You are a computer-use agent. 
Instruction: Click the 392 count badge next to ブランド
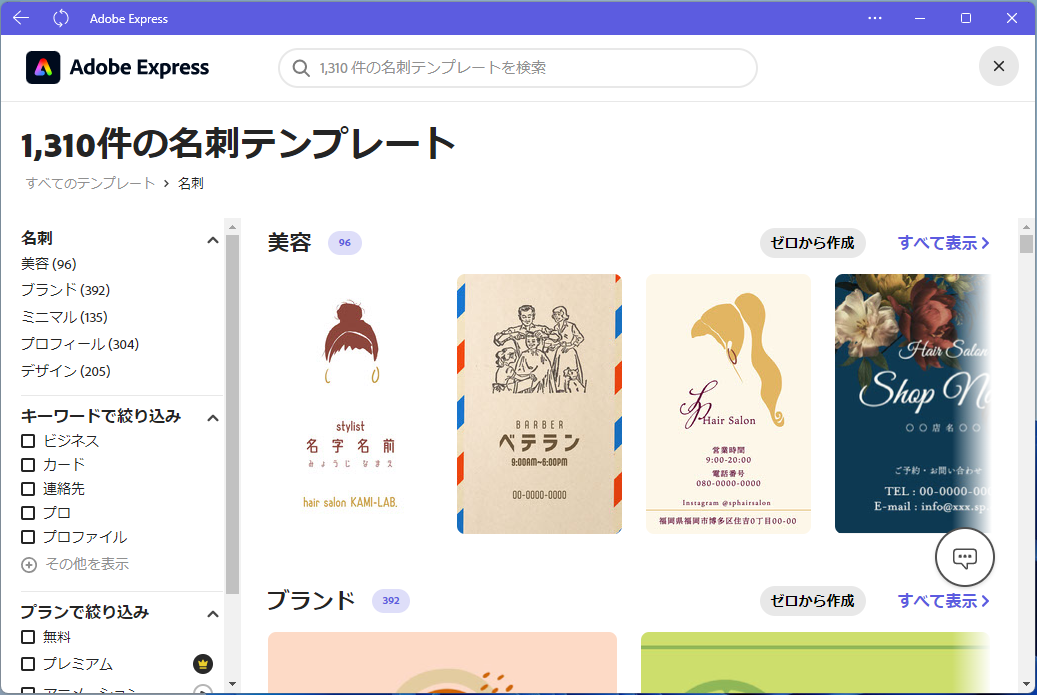(x=391, y=600)
